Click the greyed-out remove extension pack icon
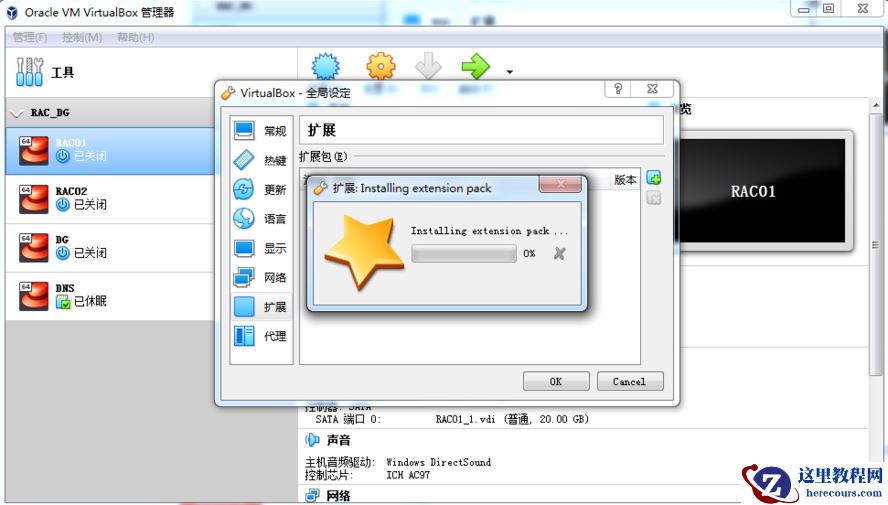Image resolution: width=888 pixels, height=505 pixels. tap(654, 198)
